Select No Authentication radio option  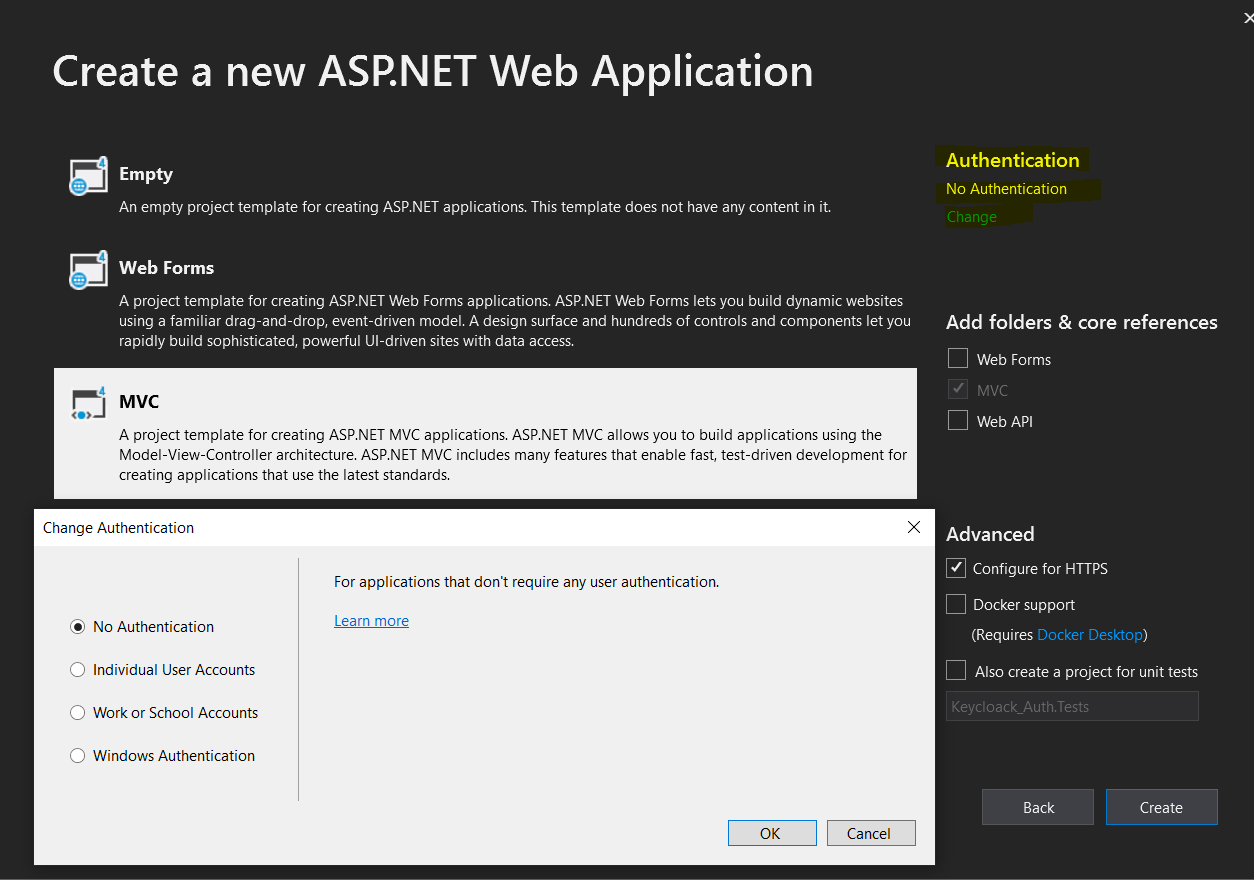click(77, 627)
